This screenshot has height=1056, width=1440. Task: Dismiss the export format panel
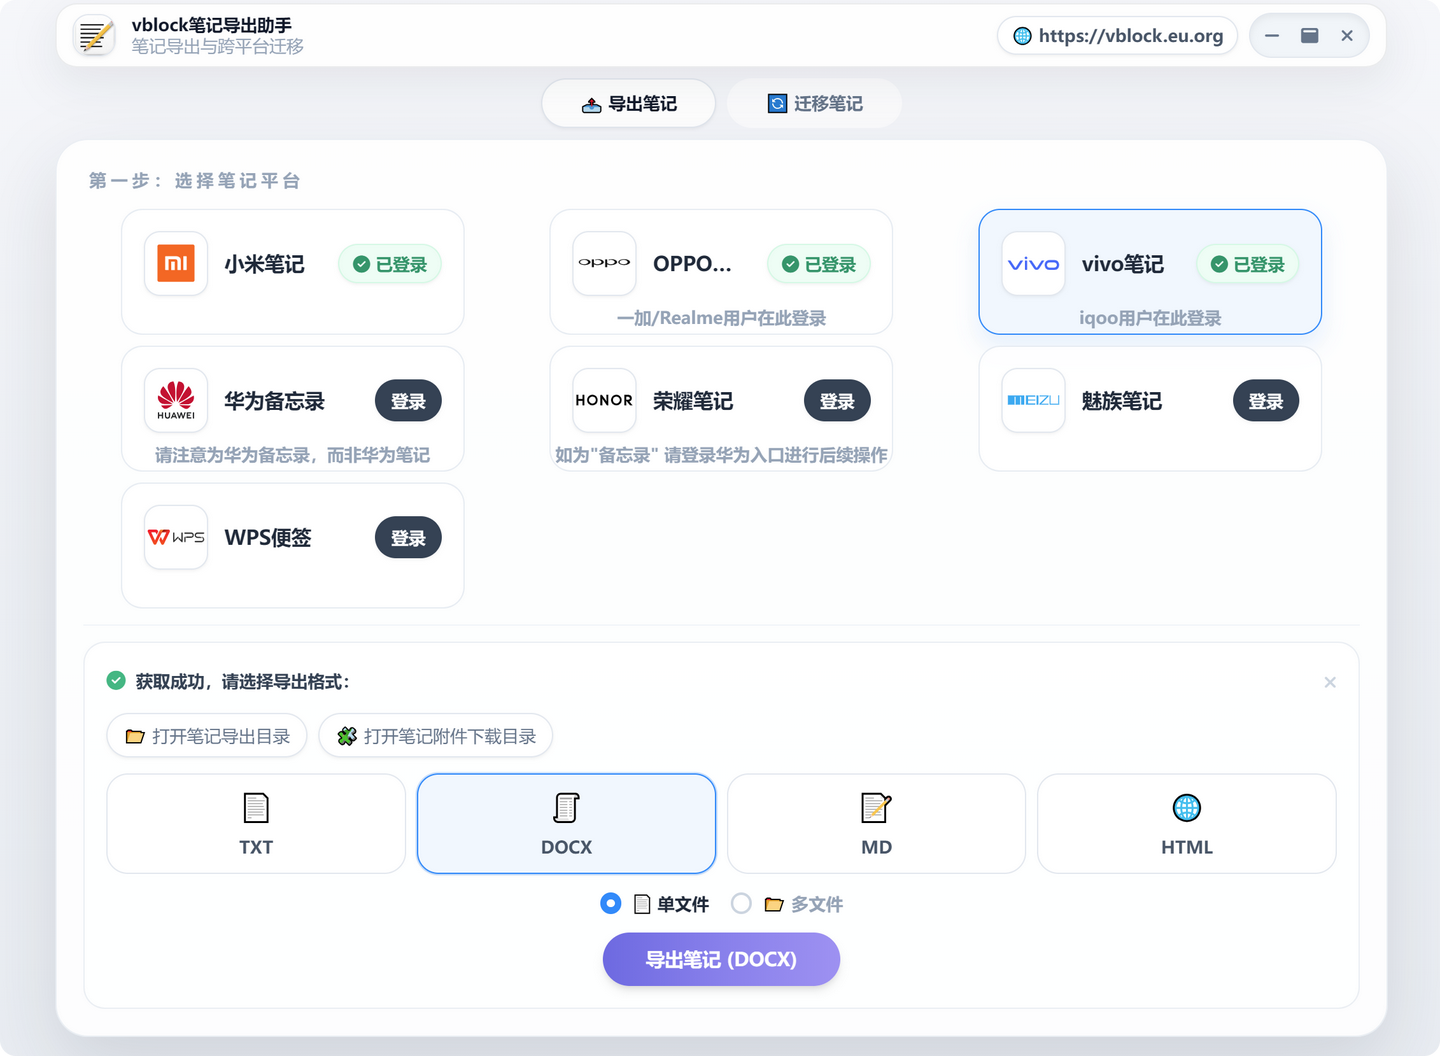[1330, 682]
